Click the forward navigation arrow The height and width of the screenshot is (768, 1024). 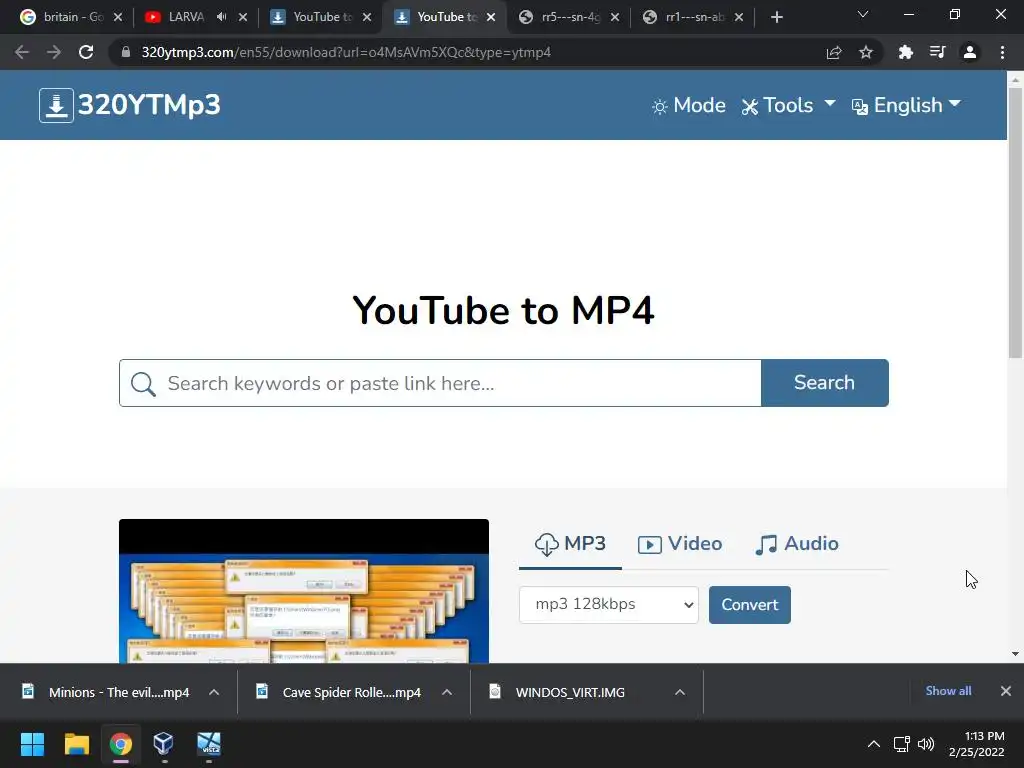54,52
